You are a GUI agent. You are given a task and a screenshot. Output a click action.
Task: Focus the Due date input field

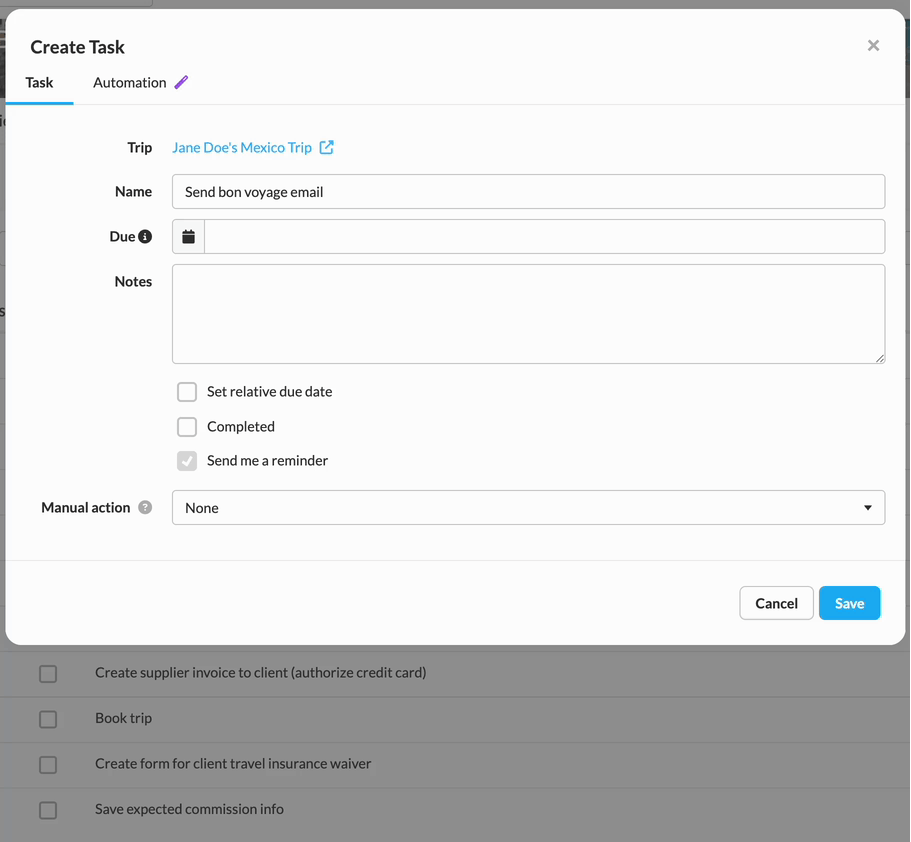pos(544,237)
